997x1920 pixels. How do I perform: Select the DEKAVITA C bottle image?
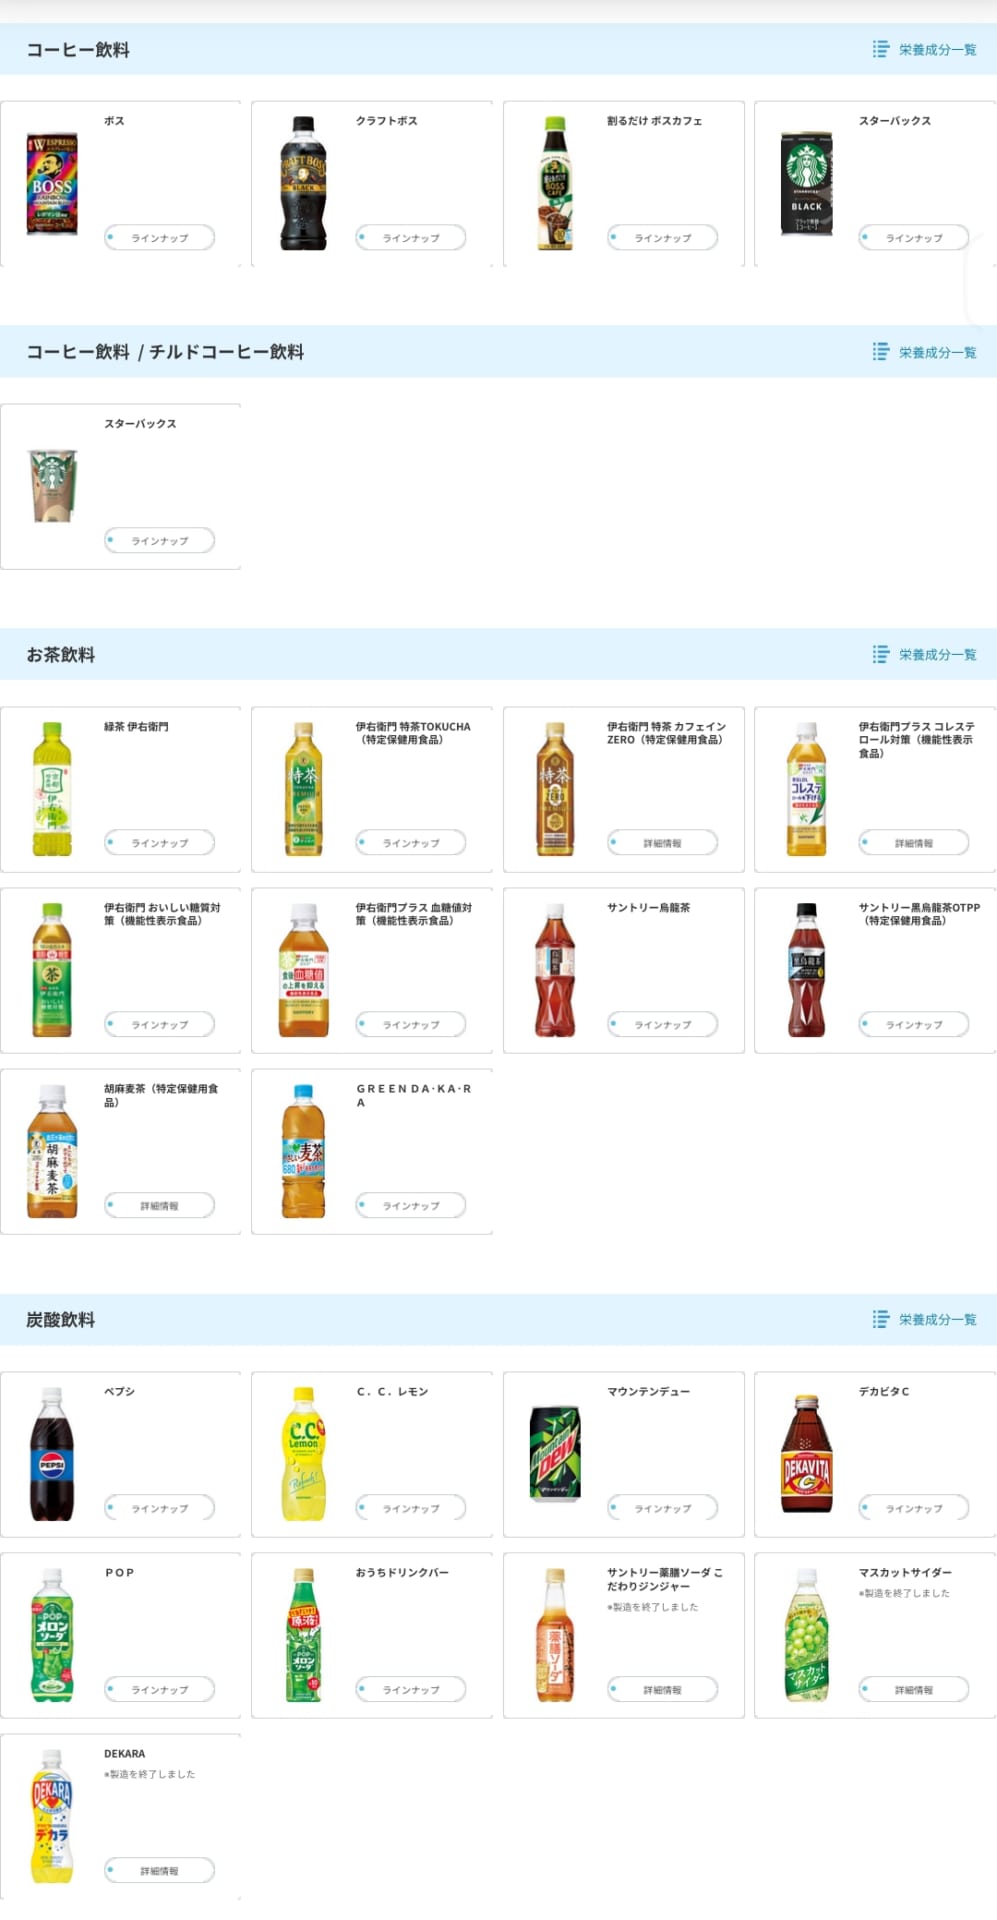806,1454
